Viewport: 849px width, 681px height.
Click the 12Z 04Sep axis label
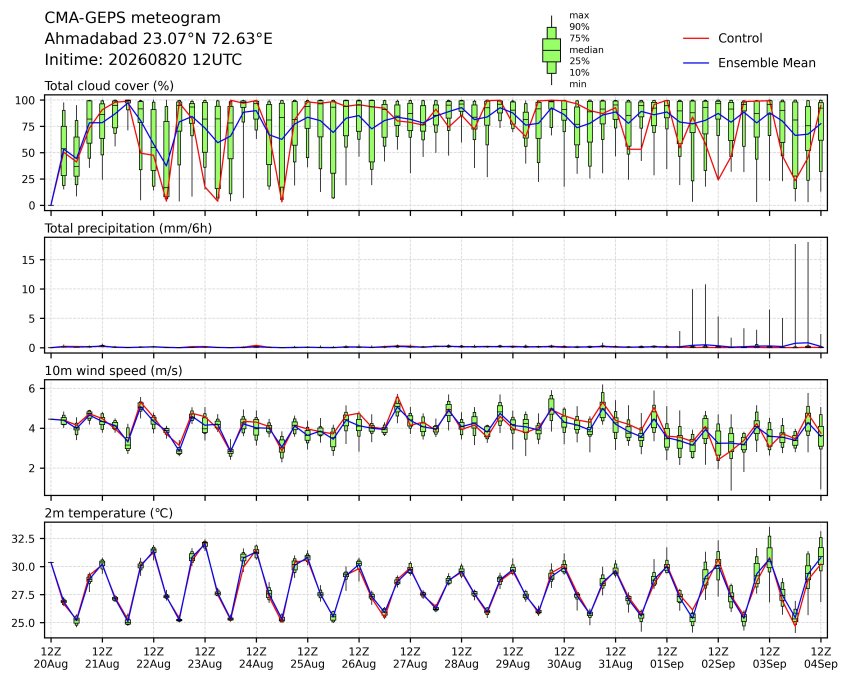tap(821, 658)
